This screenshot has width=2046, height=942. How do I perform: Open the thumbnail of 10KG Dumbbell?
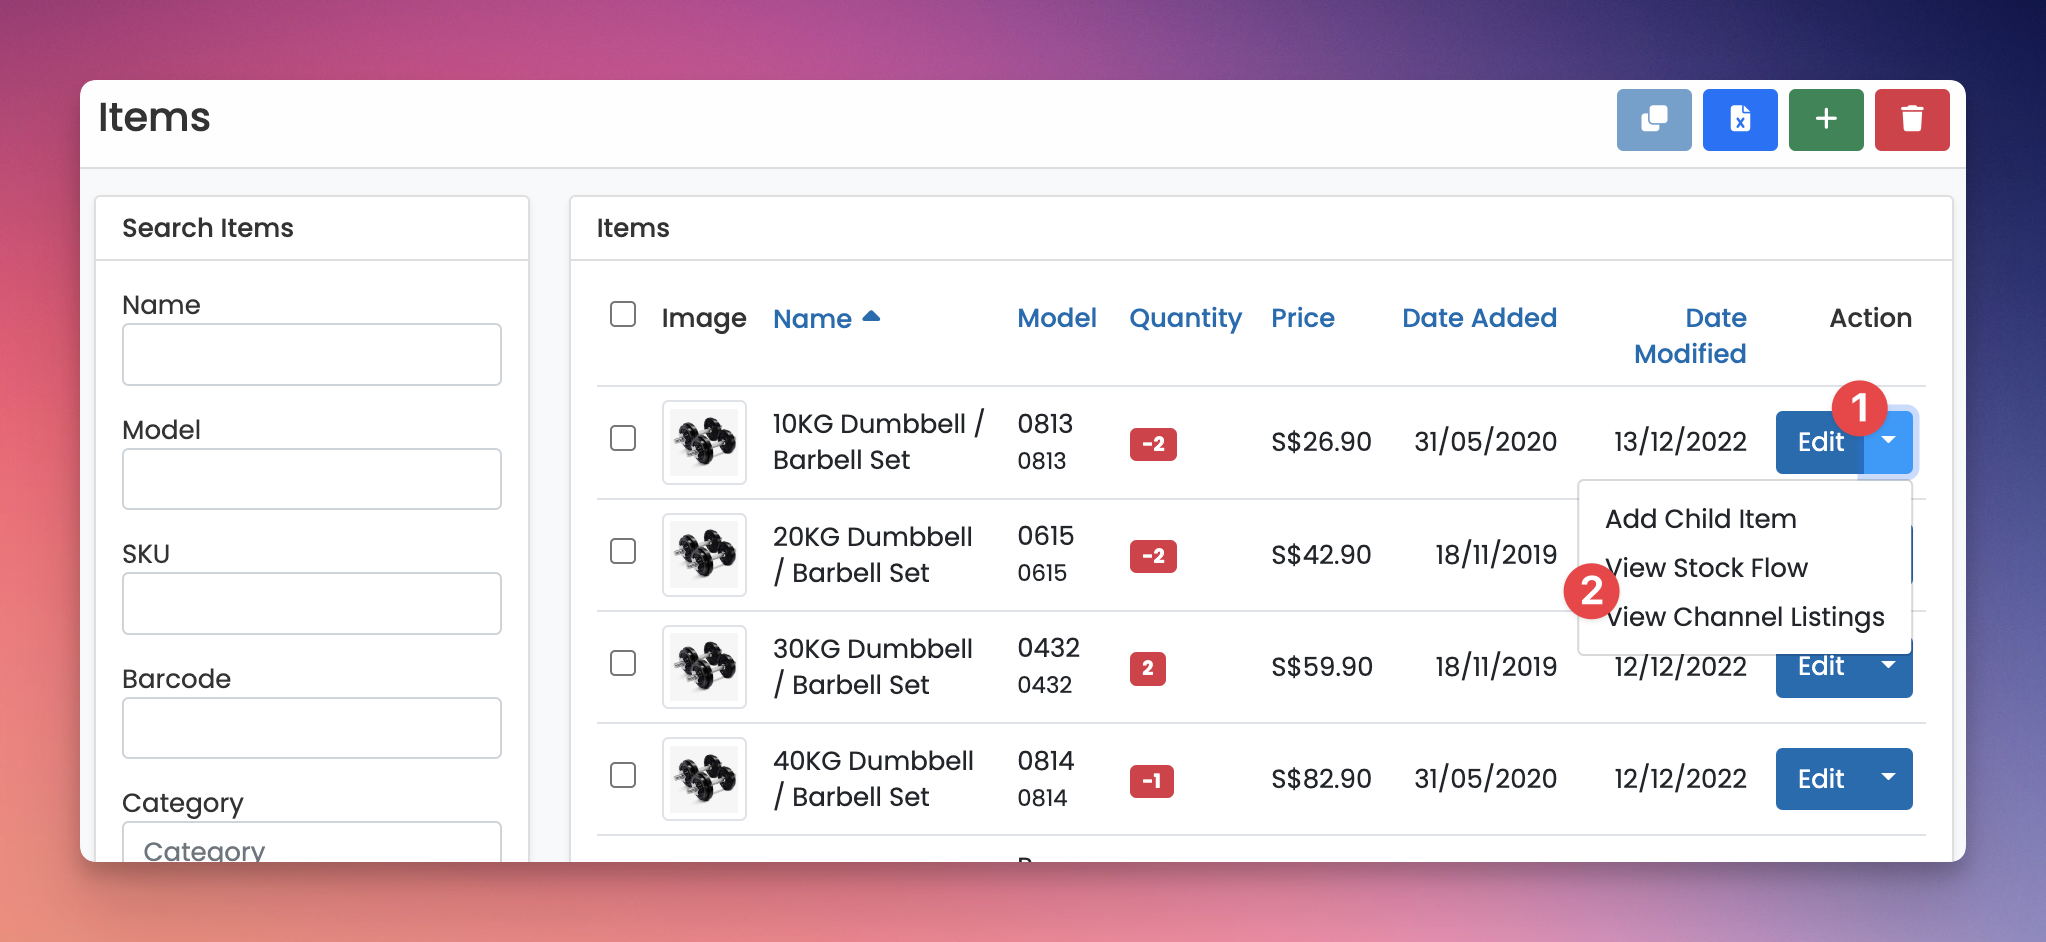(x=704, y=442)
